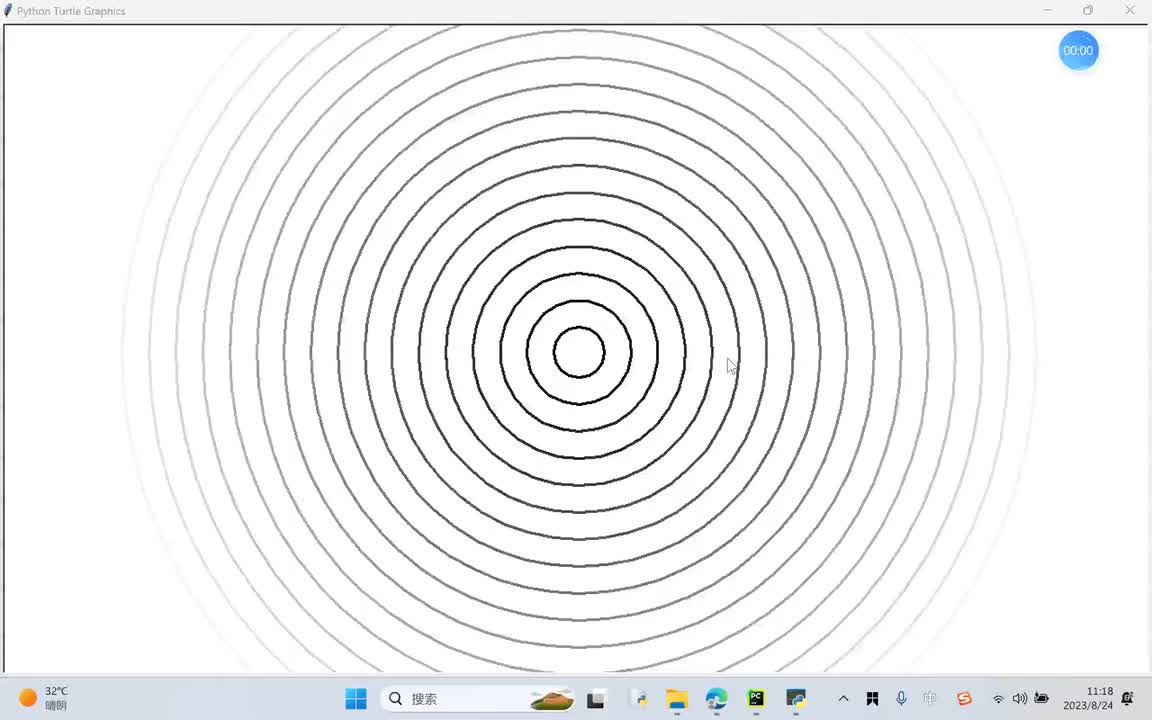Open the Wi-Fi network tray icon
This screenshot has width=1152, height=720.
pyautogui.click(x=998, y=699)
